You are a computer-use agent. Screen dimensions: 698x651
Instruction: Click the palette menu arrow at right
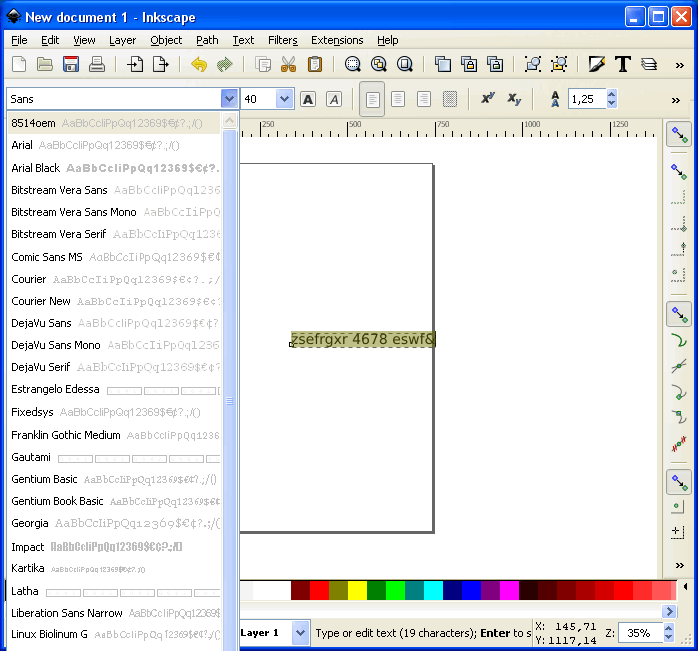685,586
